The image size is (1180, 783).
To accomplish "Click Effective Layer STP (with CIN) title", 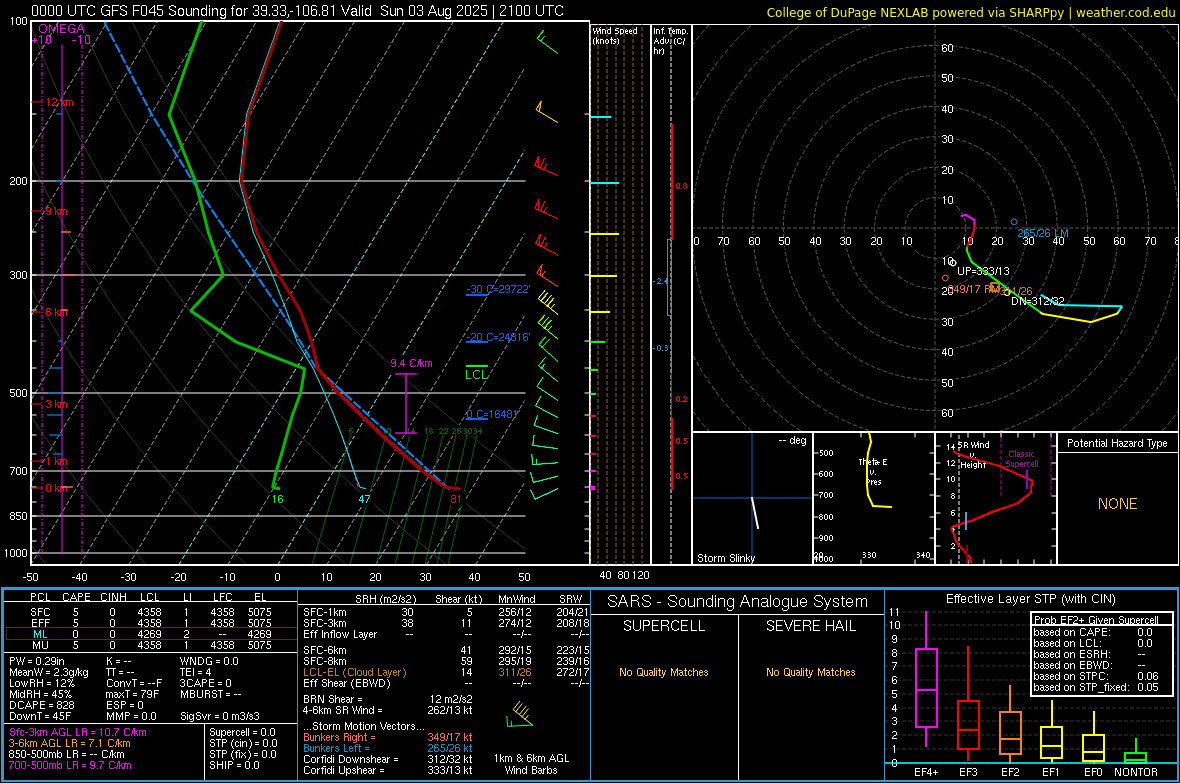I will [1030, 599].
